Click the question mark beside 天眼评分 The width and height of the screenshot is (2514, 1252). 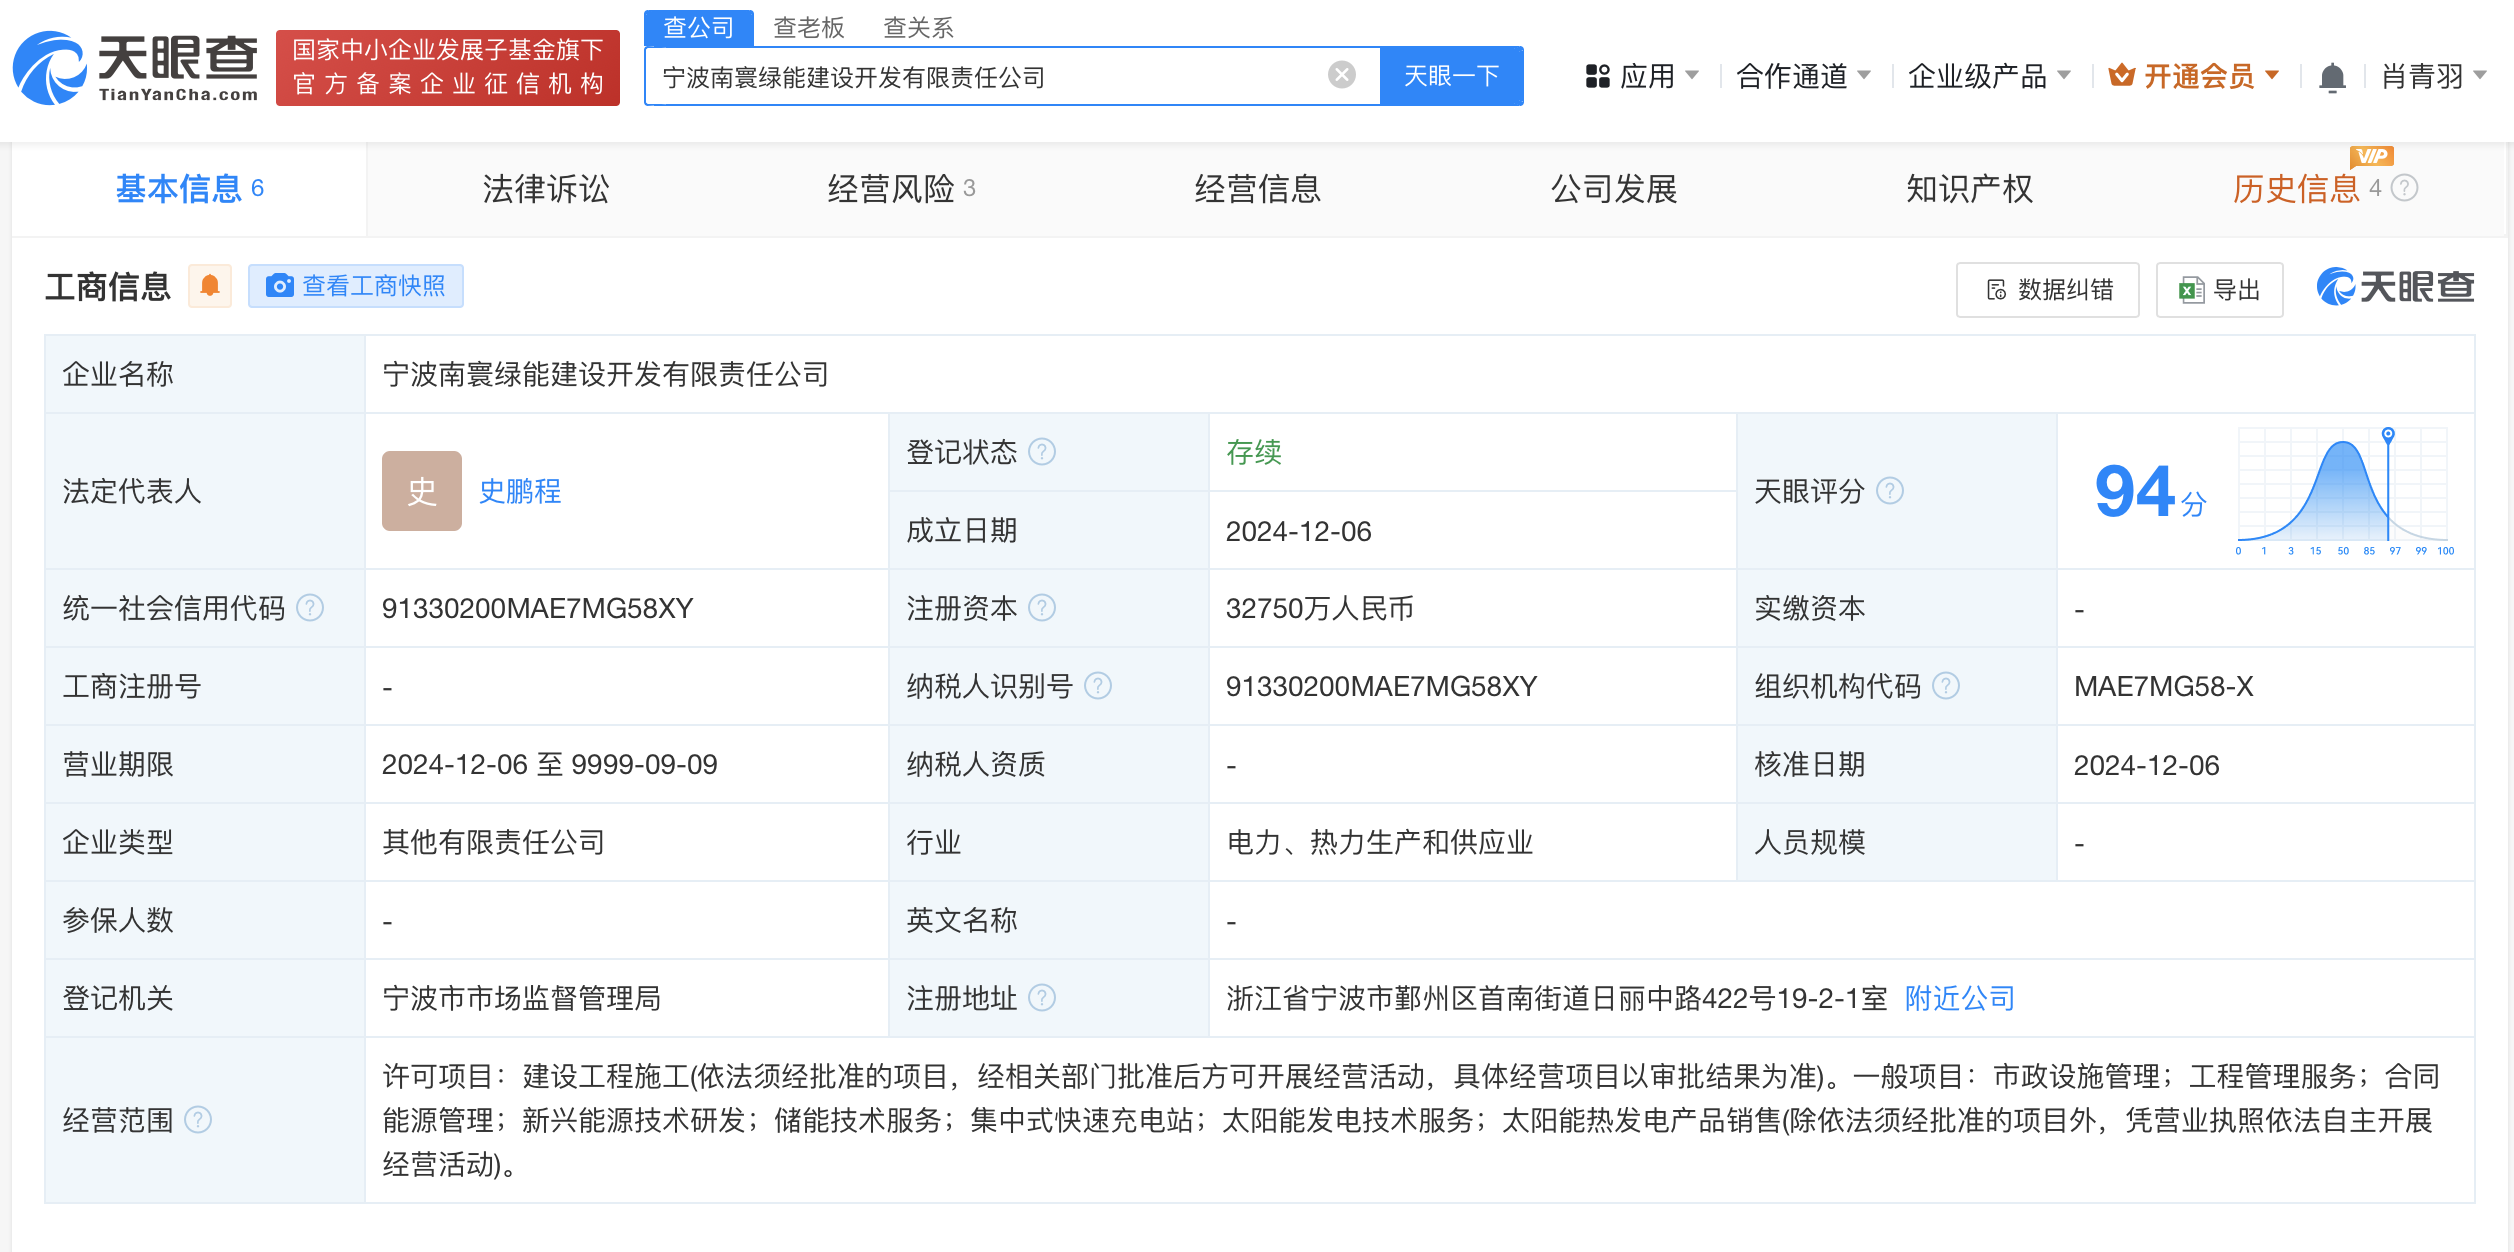pos(1888,491)
